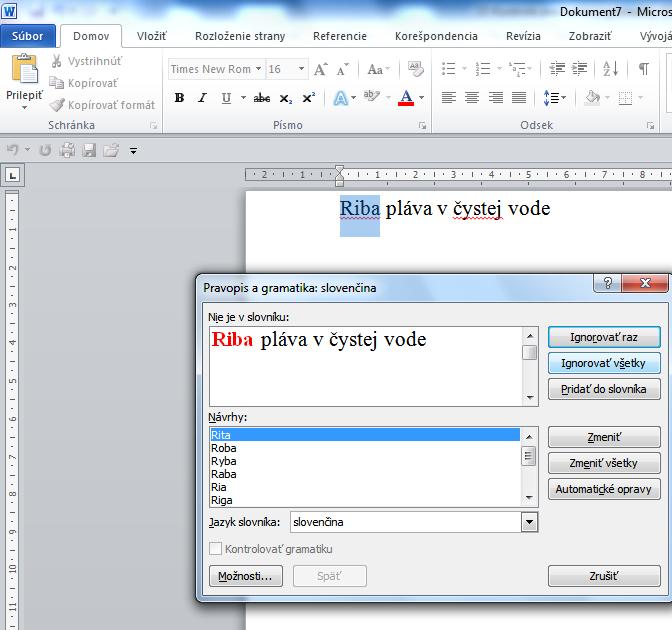
Task: Click the Save floppy disk icon
Action: (89, 150)
